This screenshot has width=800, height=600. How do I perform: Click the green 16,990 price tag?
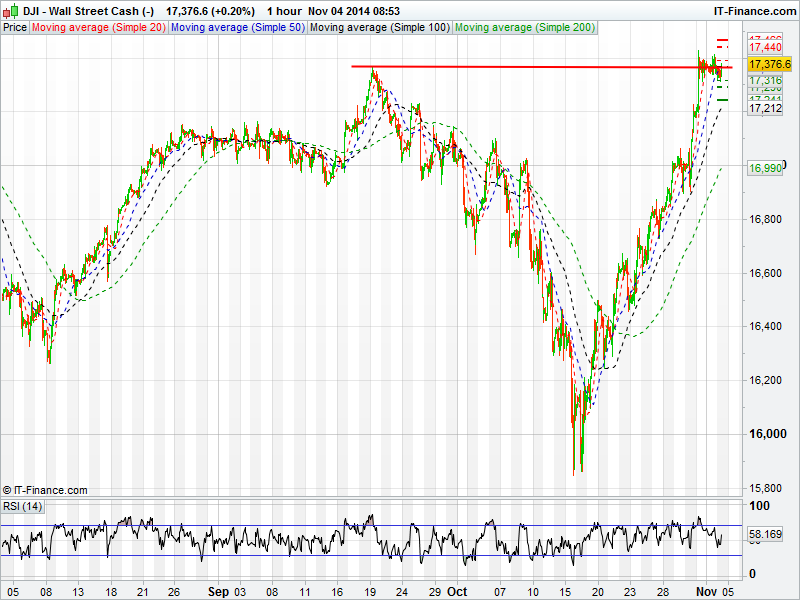pyautogui.click(x=765, y=168)
